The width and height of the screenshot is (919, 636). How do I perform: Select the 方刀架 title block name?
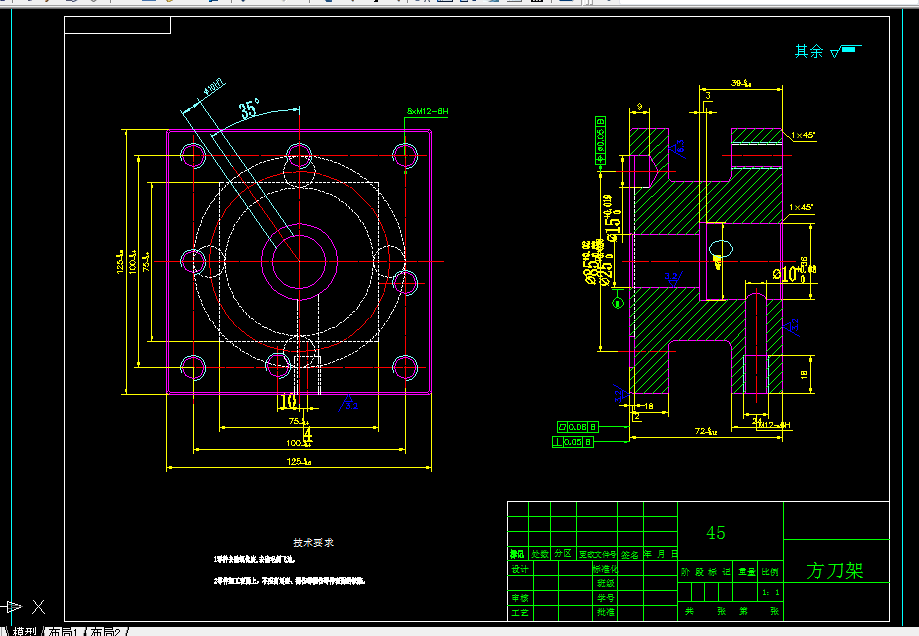click(x=835, y=570)
